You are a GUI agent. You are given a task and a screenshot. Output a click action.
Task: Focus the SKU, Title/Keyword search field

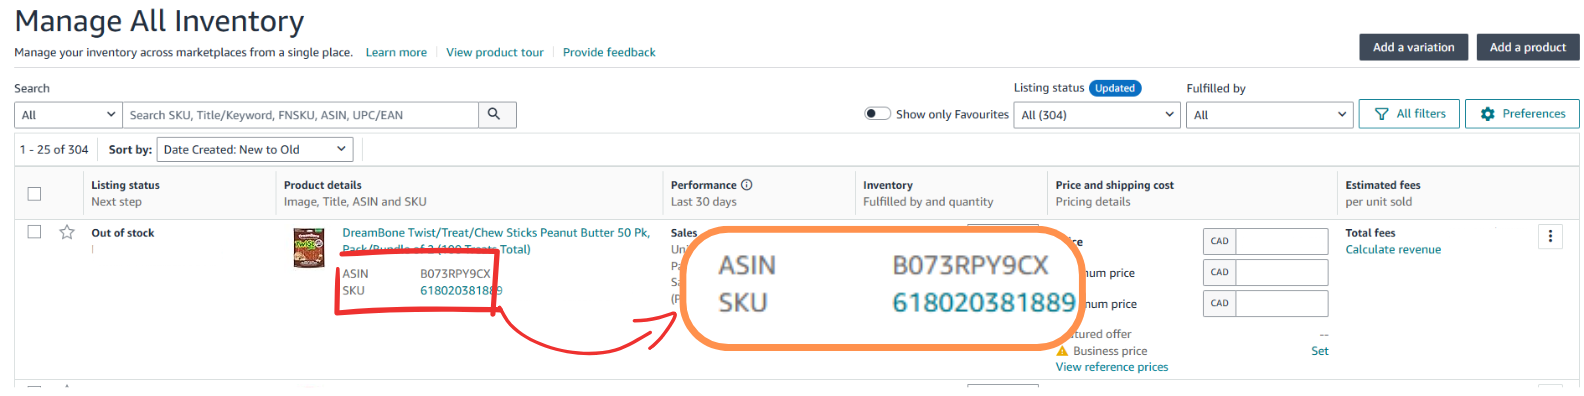(300, 115)
